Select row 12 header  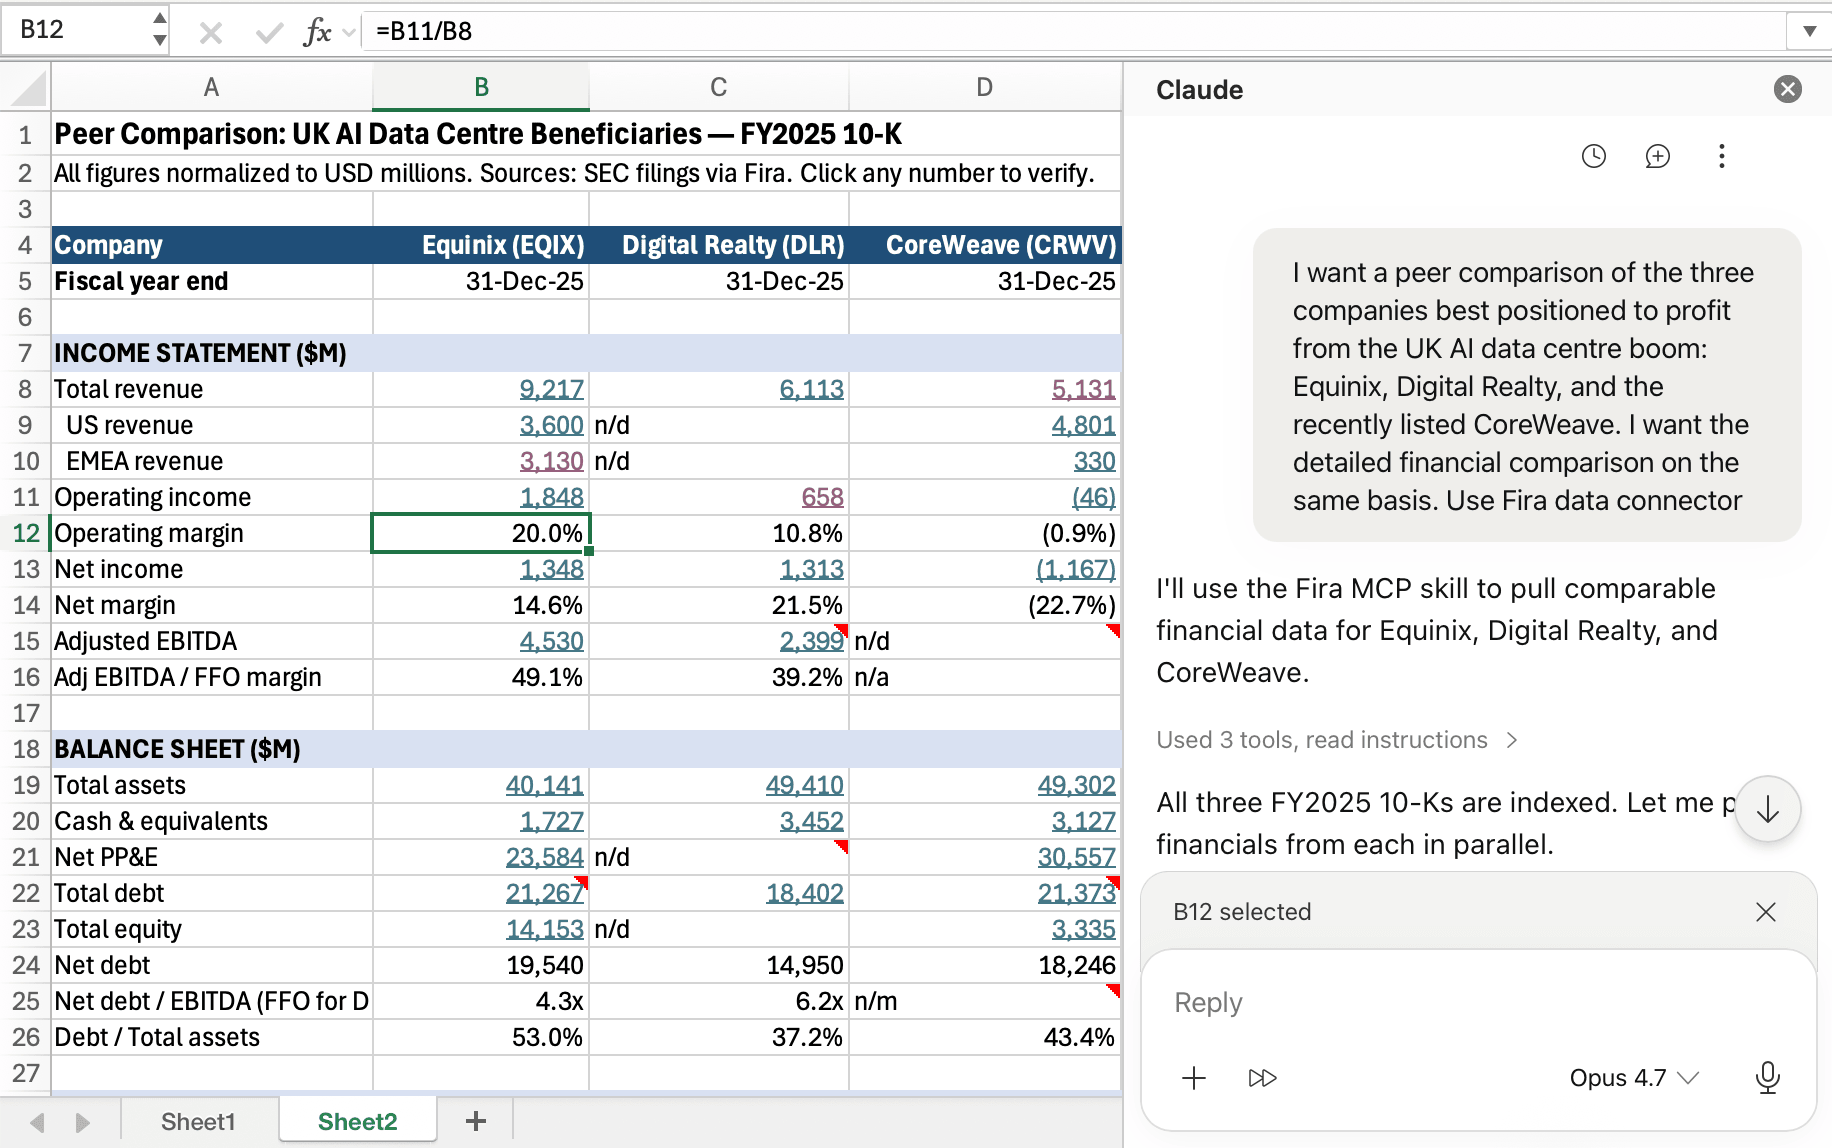point(25,533)
